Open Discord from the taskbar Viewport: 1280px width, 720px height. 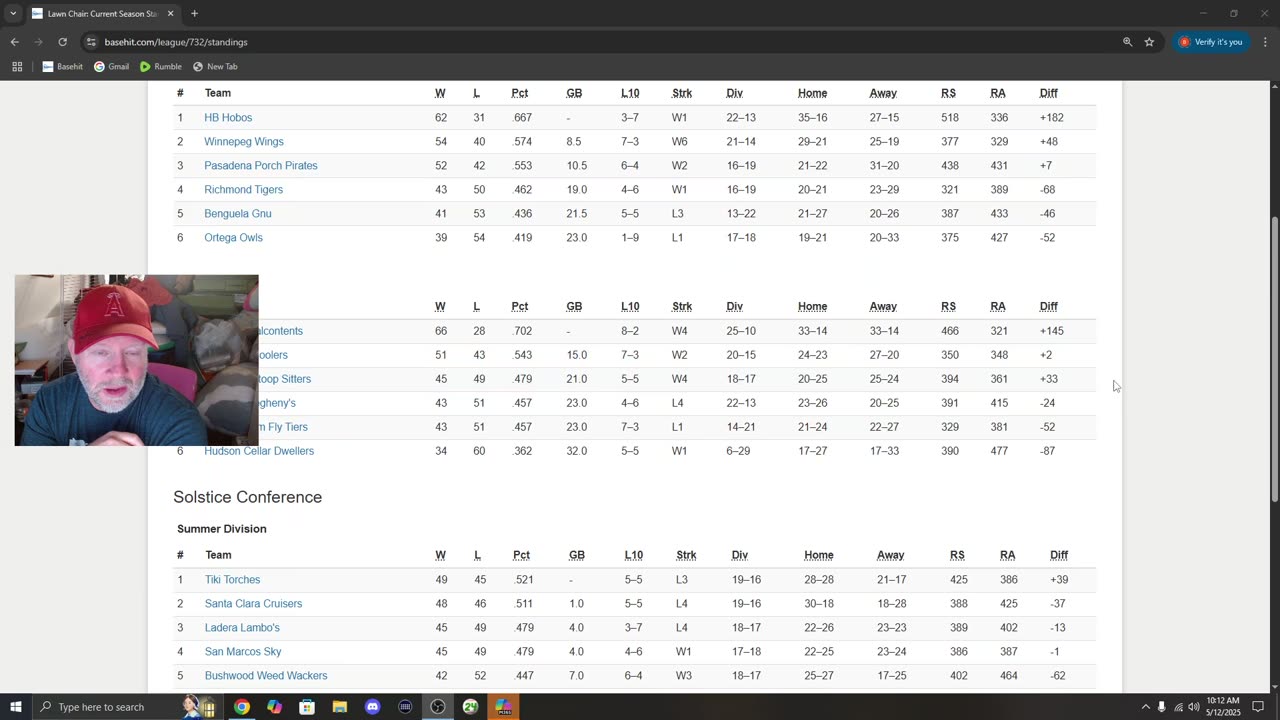372,707
